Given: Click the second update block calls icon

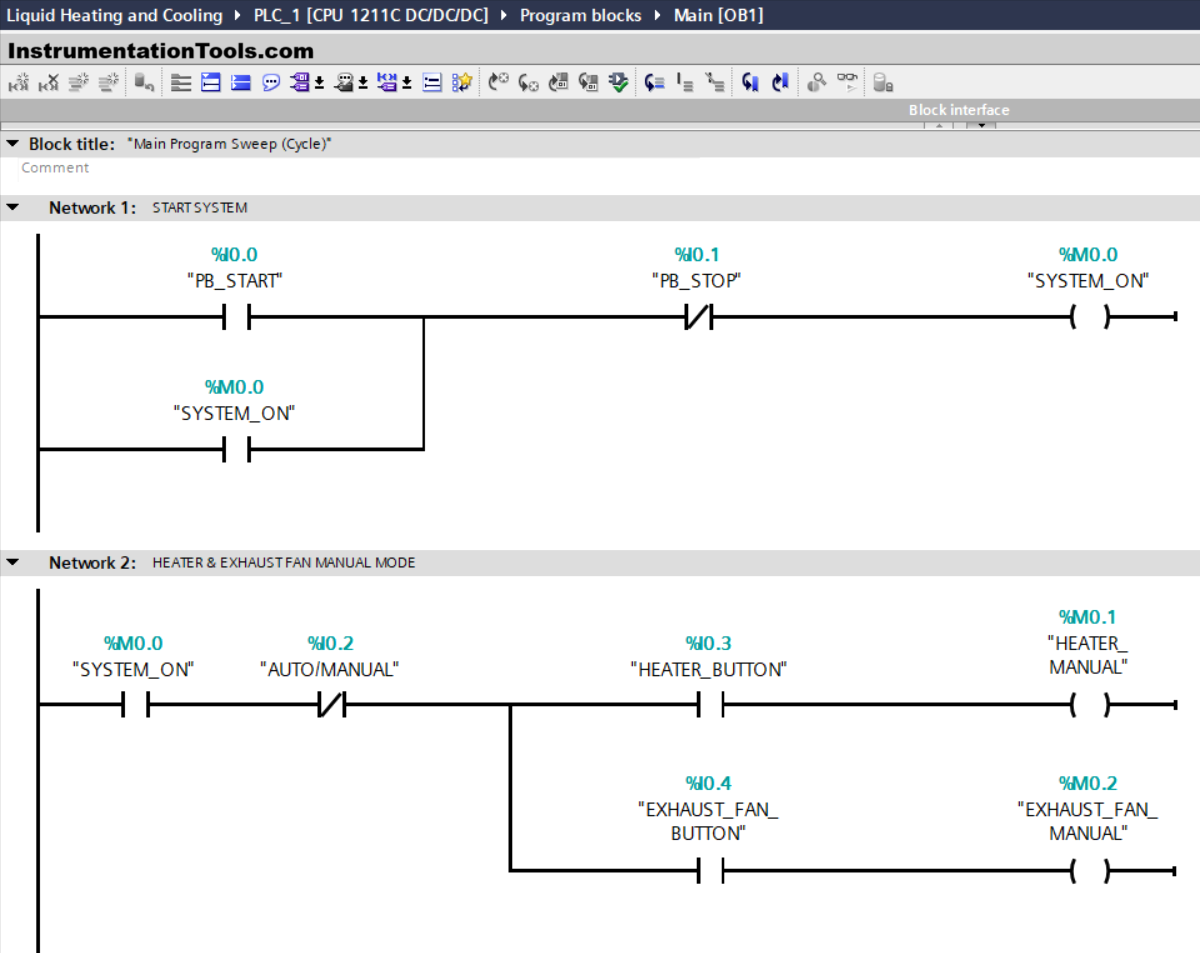Looking at the screenshot, I should click(x=589, y=83).
